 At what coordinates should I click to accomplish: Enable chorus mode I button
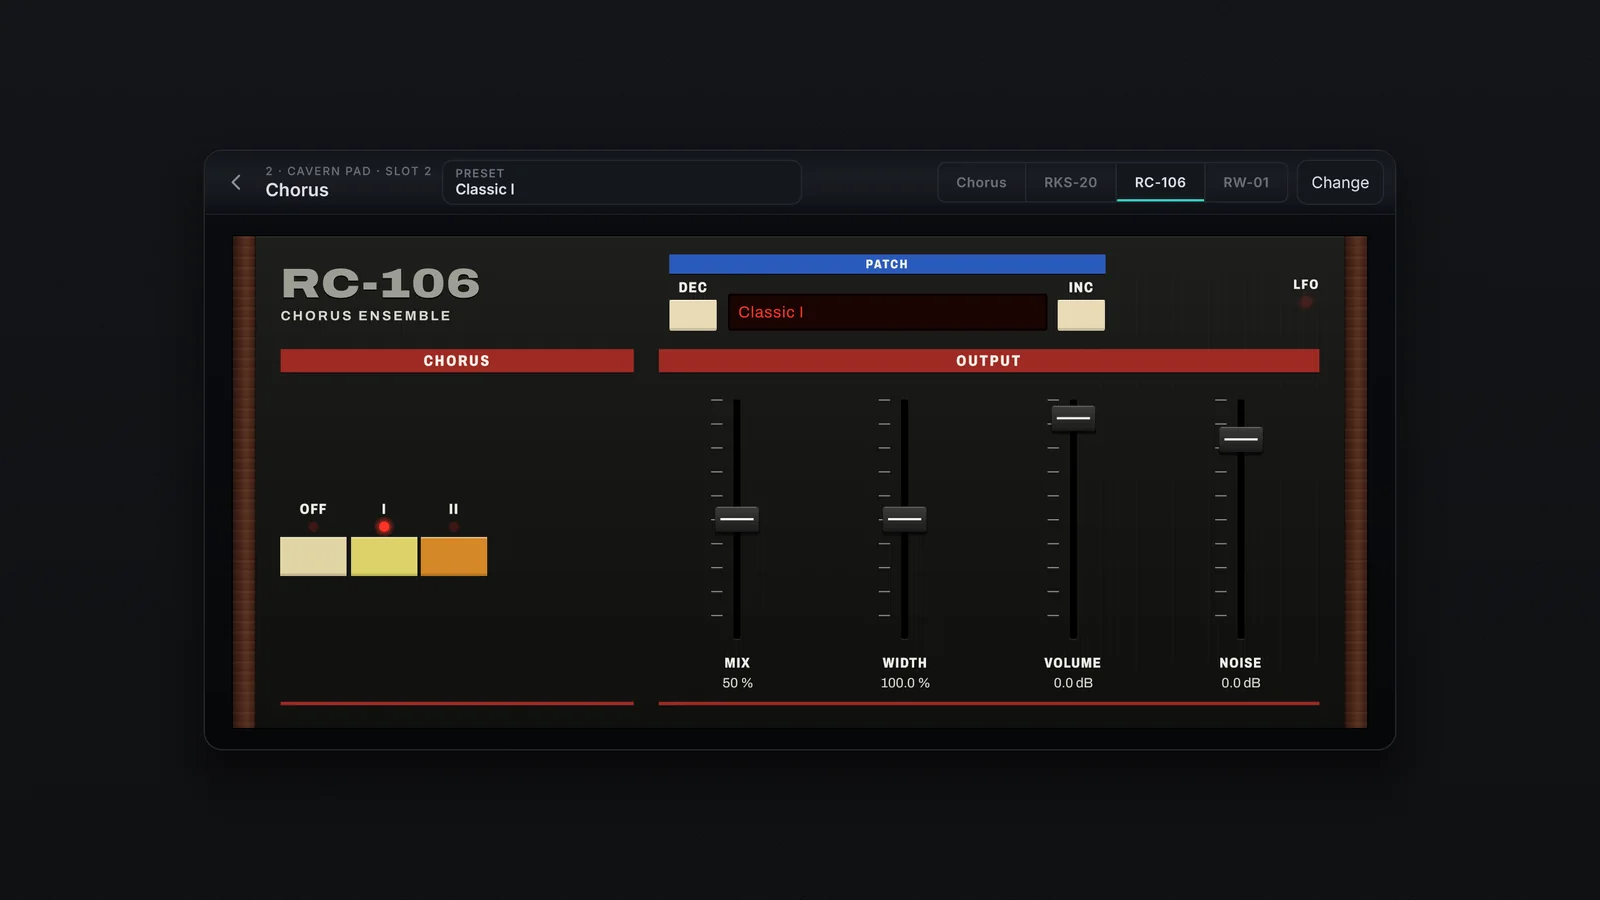click(384, 556)
